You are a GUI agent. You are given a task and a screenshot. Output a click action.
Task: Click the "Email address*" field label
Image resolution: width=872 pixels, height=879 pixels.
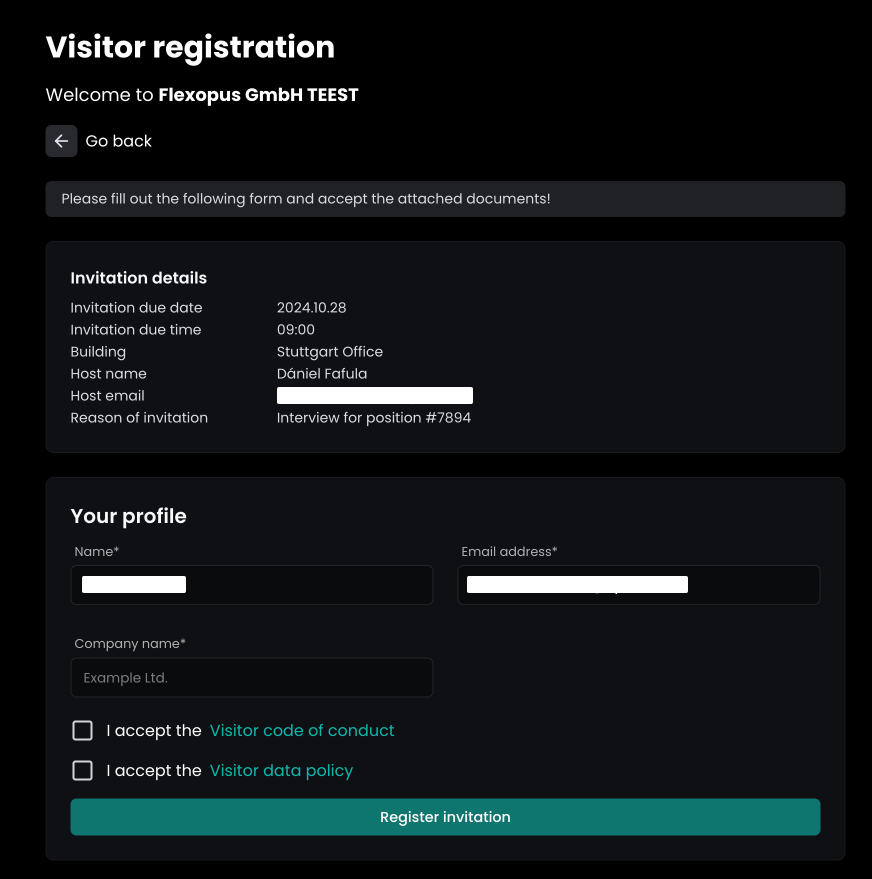(x=509, y=551)
